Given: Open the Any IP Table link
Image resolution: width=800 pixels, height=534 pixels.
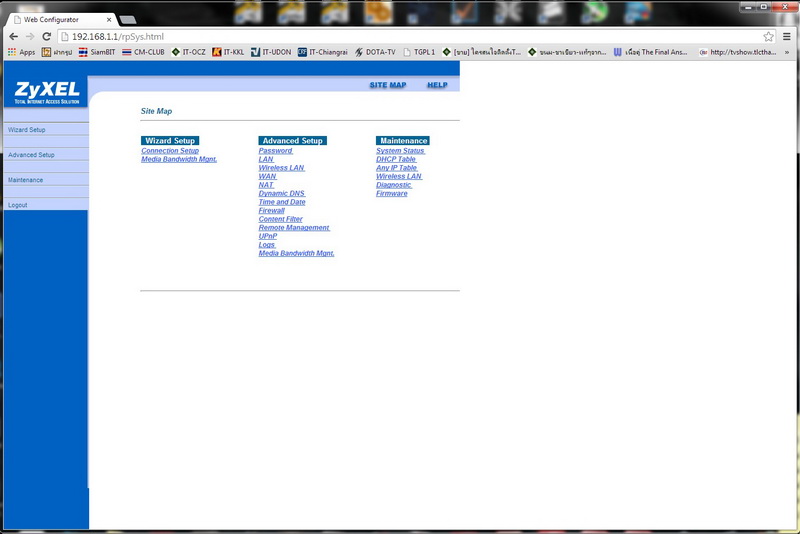Looking at the screenshot, I should (x=397, y=168).
